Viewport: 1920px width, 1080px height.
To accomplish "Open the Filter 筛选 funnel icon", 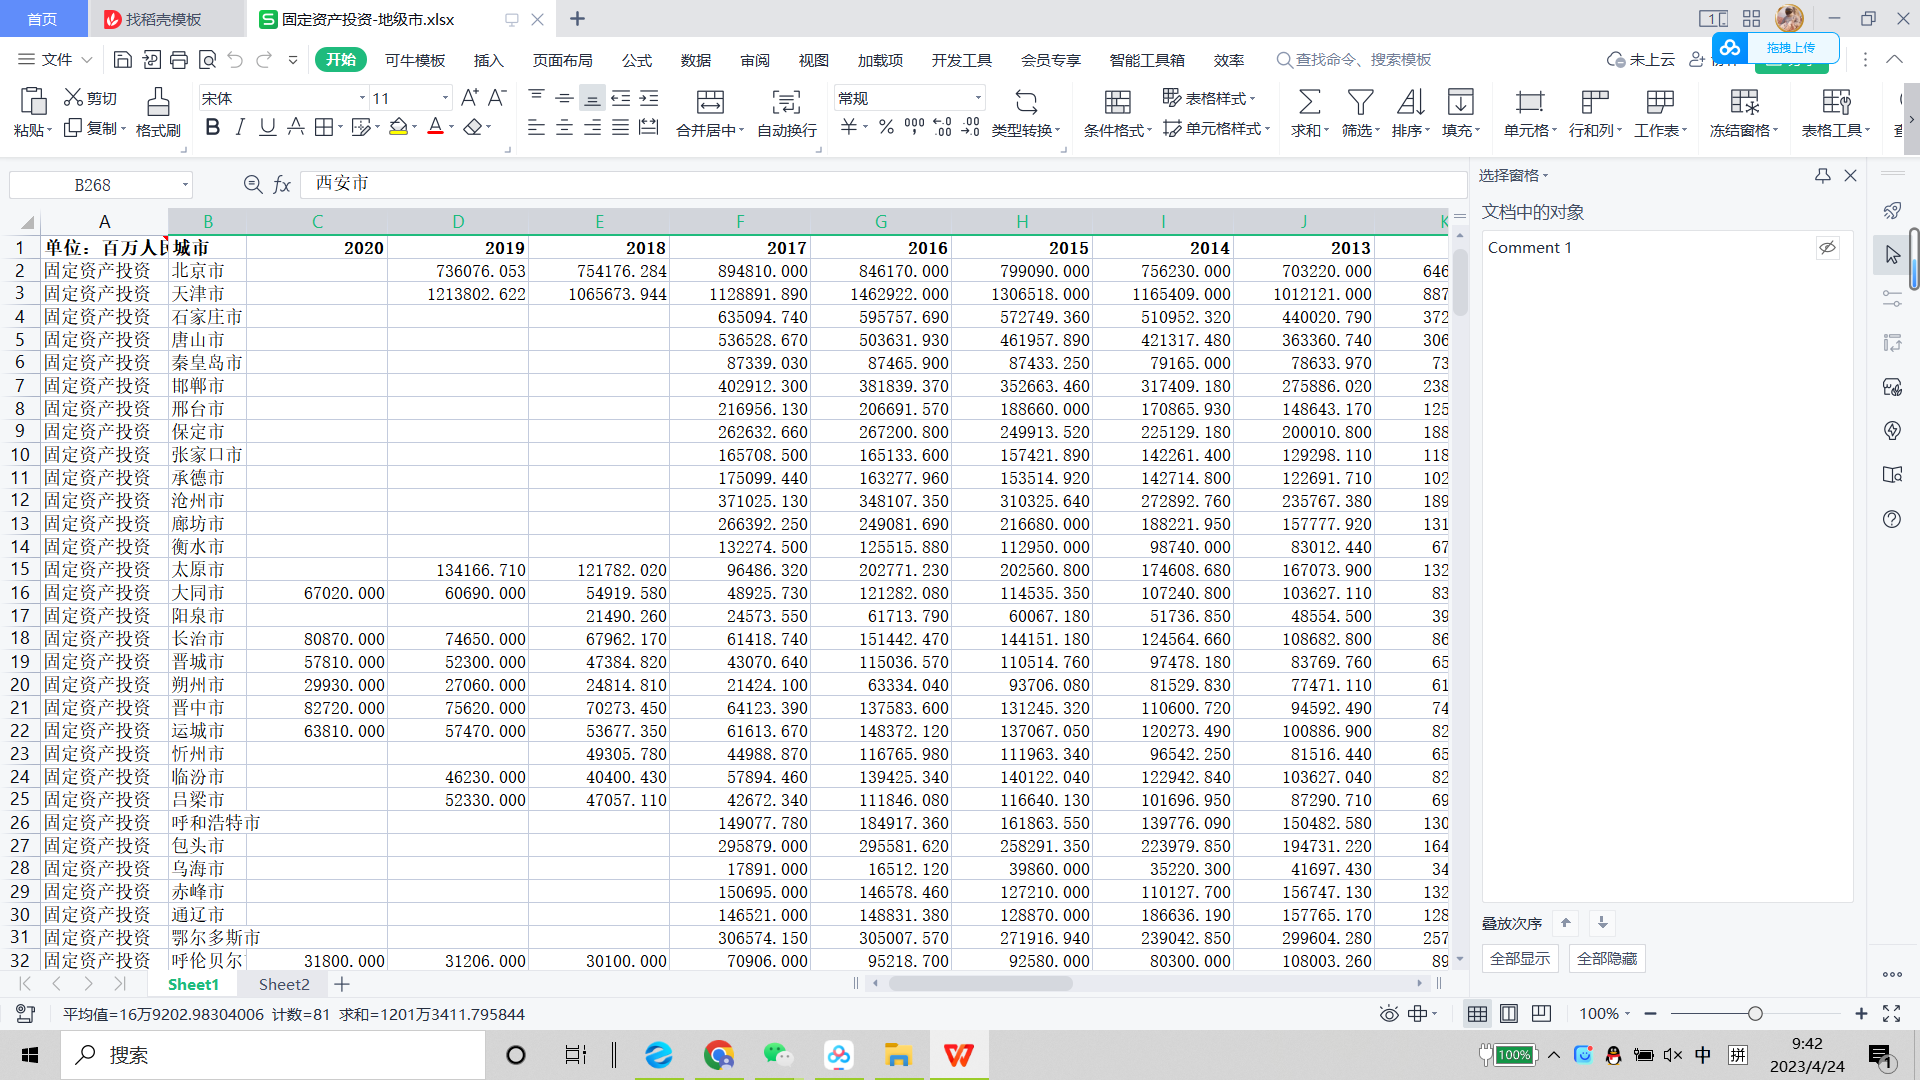I will [x=1360, y=102].
